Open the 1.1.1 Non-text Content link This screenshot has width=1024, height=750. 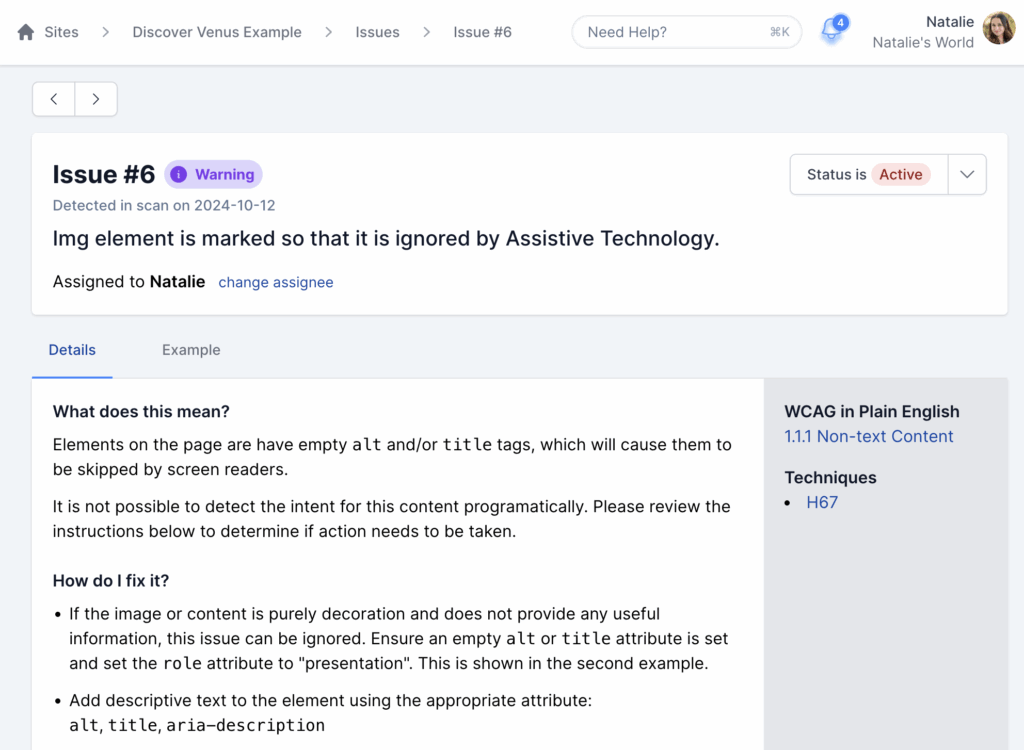[x=868, y=436]
